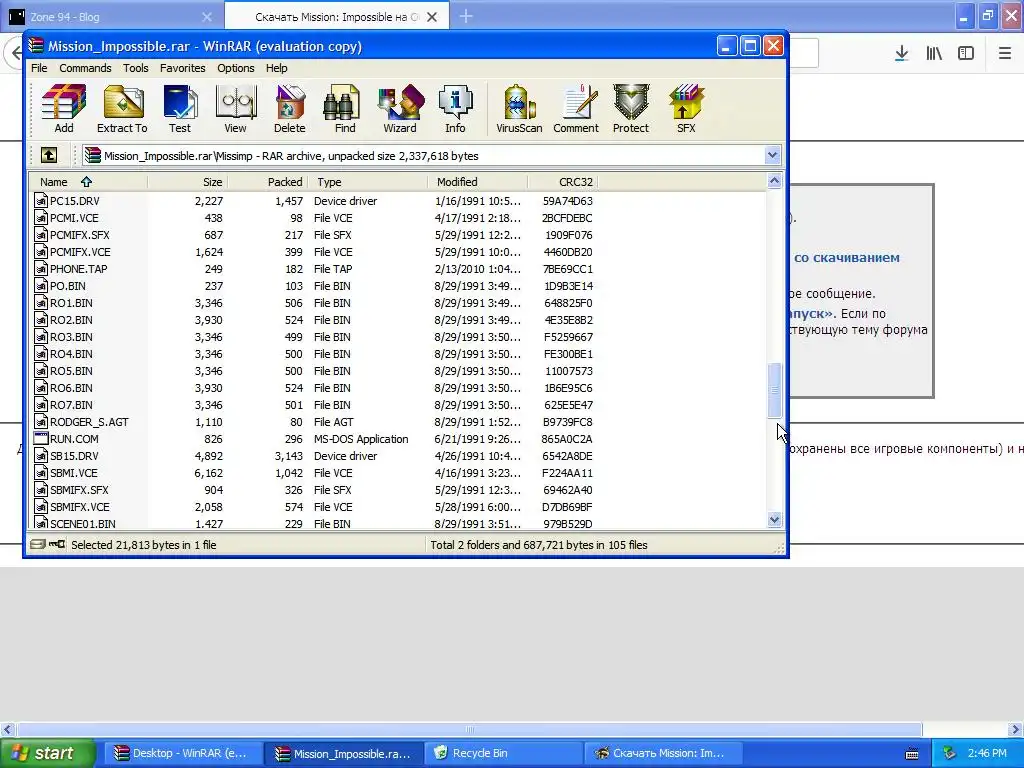Click the Protect archive icon

coord(631,108)
